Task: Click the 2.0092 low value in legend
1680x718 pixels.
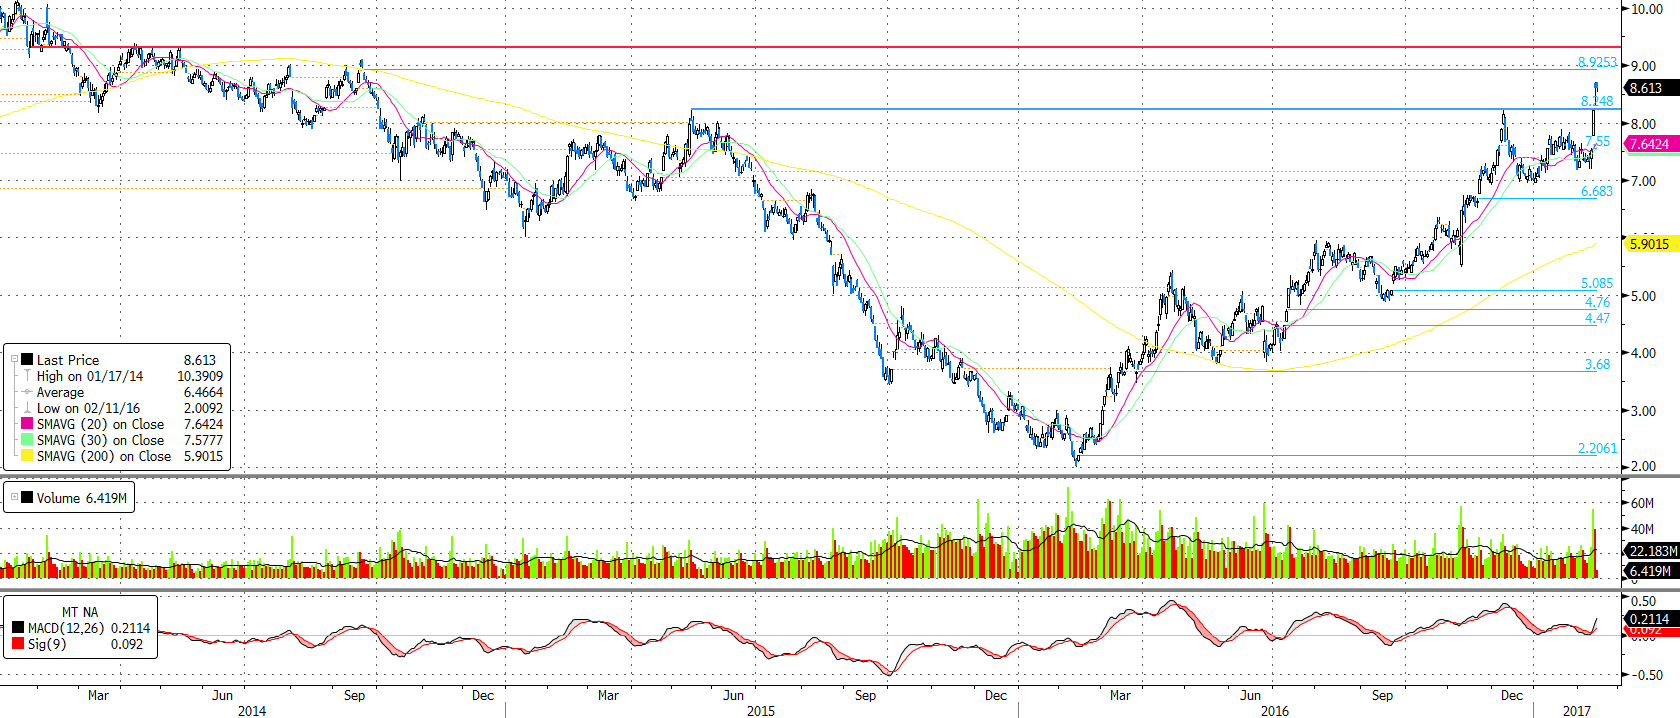Action: [x=203, y=408]
